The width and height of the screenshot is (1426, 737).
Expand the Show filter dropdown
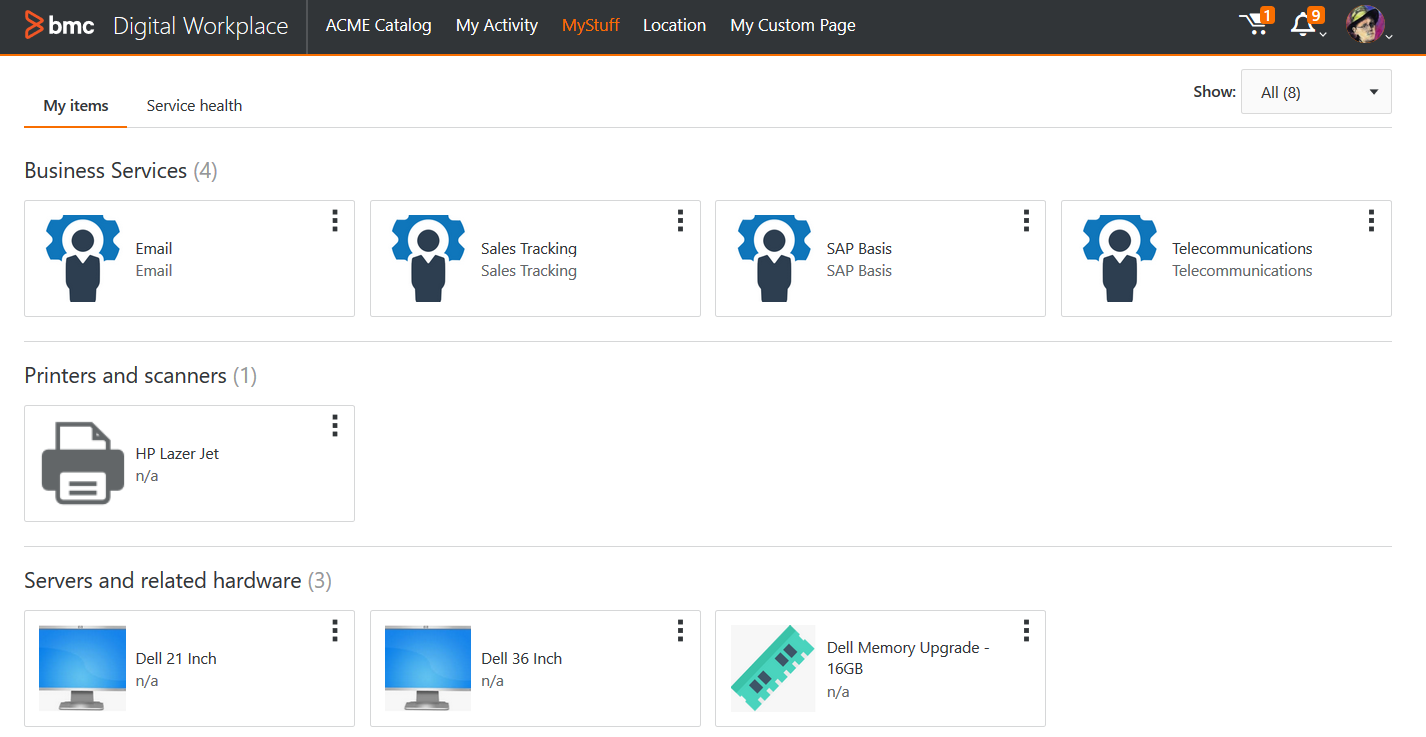[x=1316, y=92]
